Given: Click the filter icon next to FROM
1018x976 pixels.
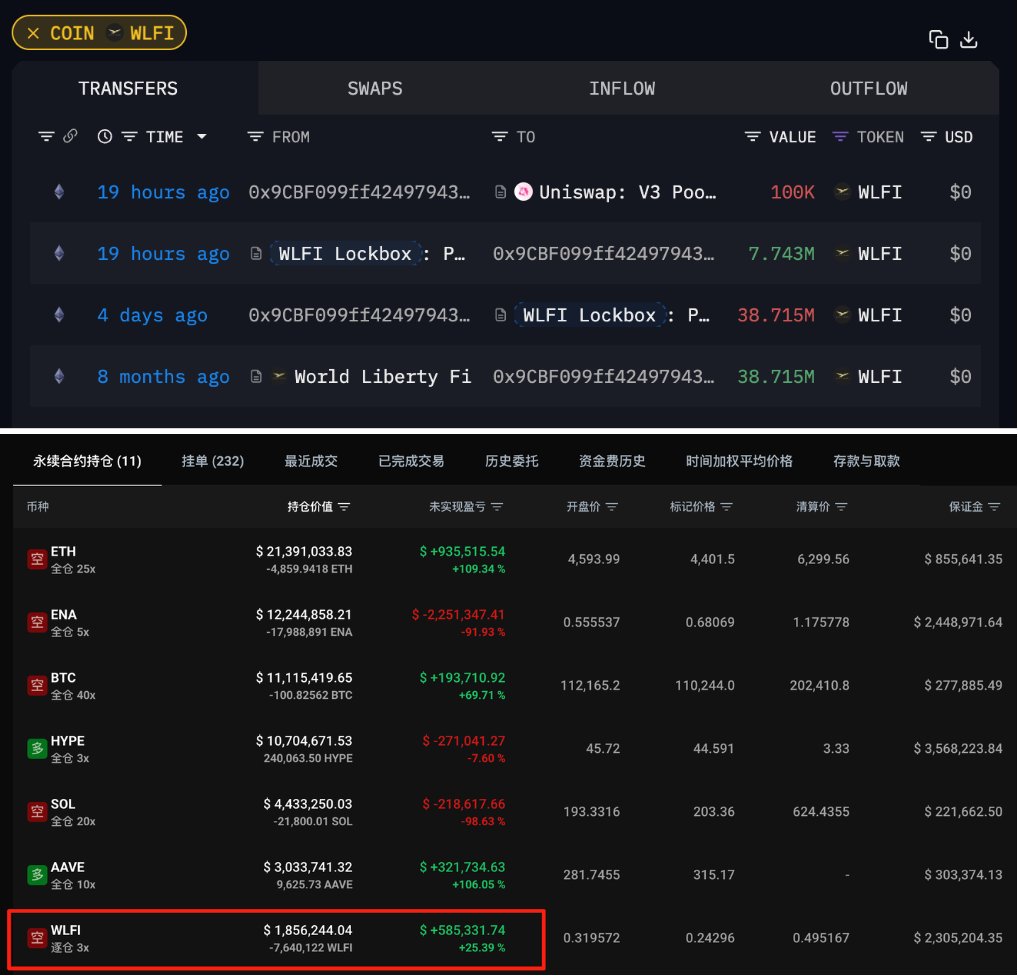Looking at the screenshot, I should [255, 136].
